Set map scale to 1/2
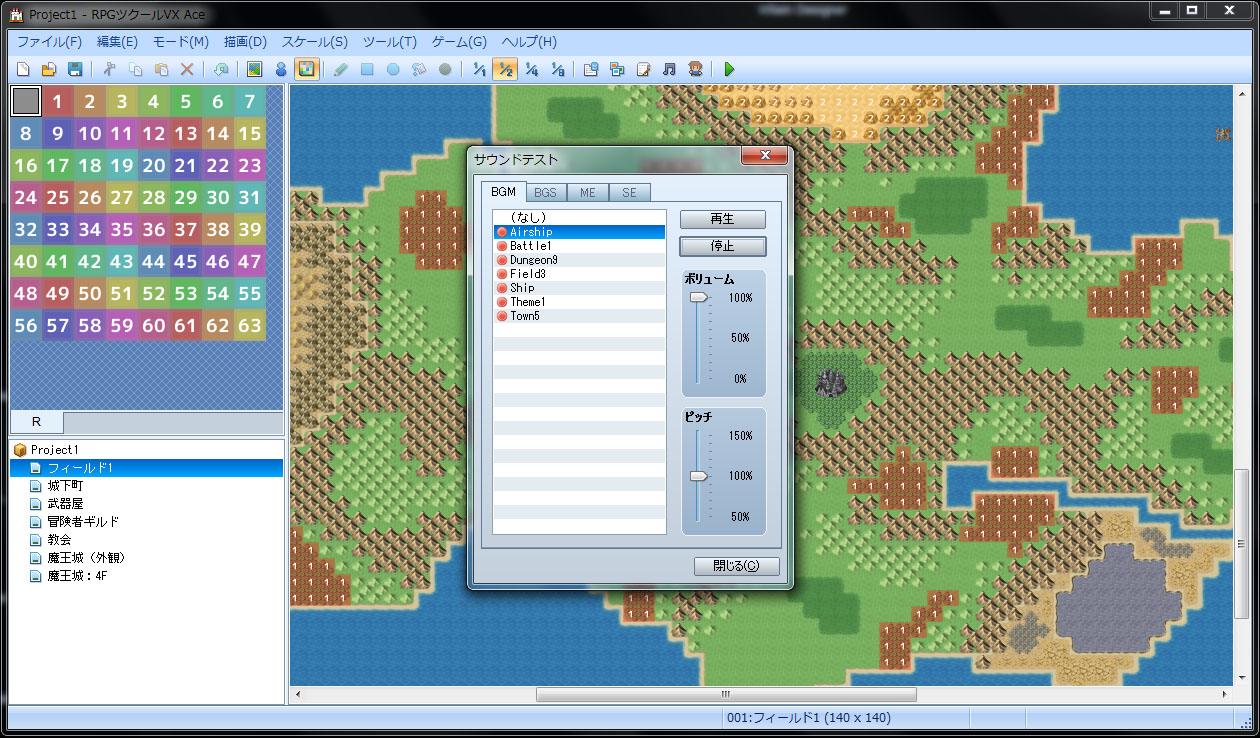Image resolution: width=1260 pixels, height=738 pixels. (506, 70)
